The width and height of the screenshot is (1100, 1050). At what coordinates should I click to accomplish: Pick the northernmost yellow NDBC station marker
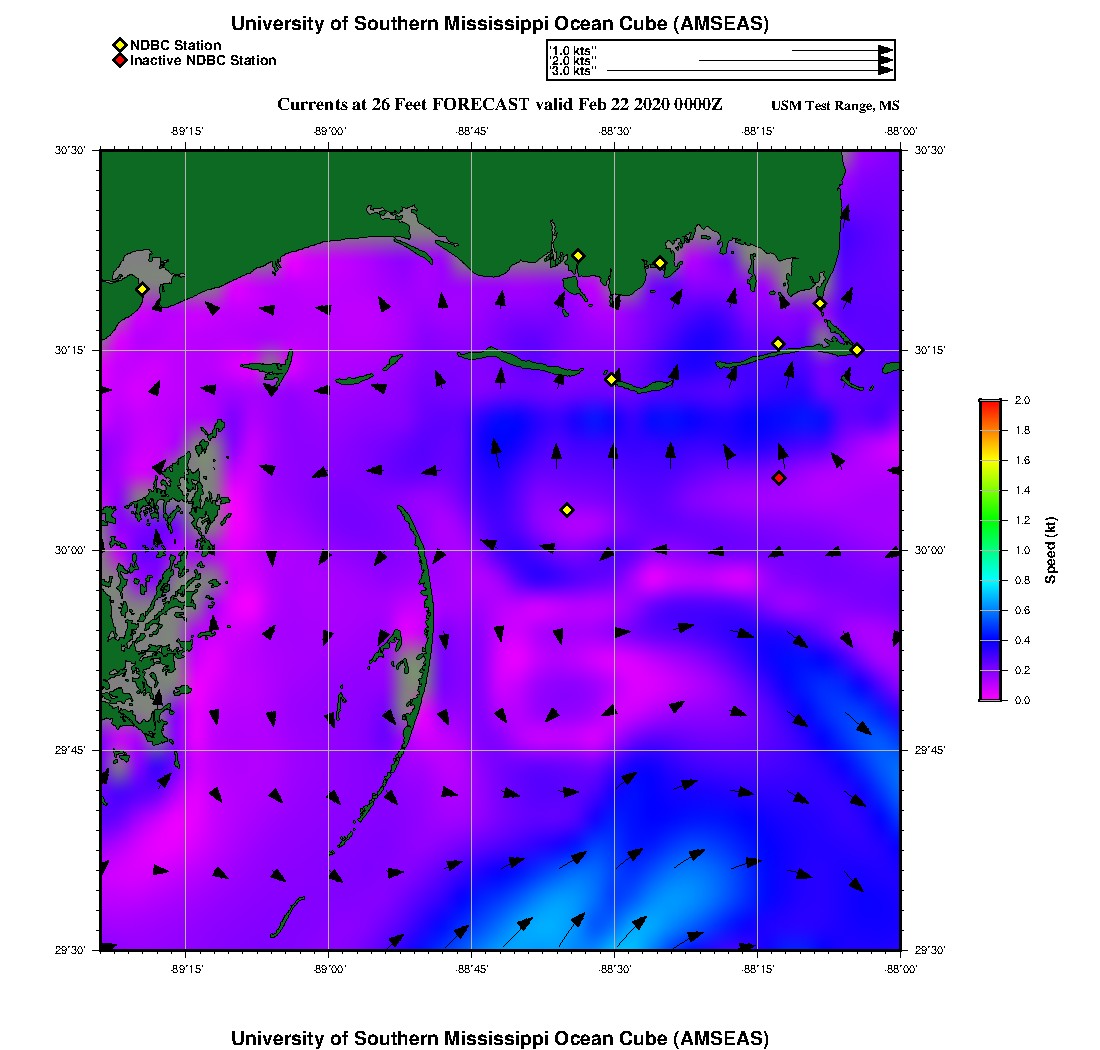578,255
